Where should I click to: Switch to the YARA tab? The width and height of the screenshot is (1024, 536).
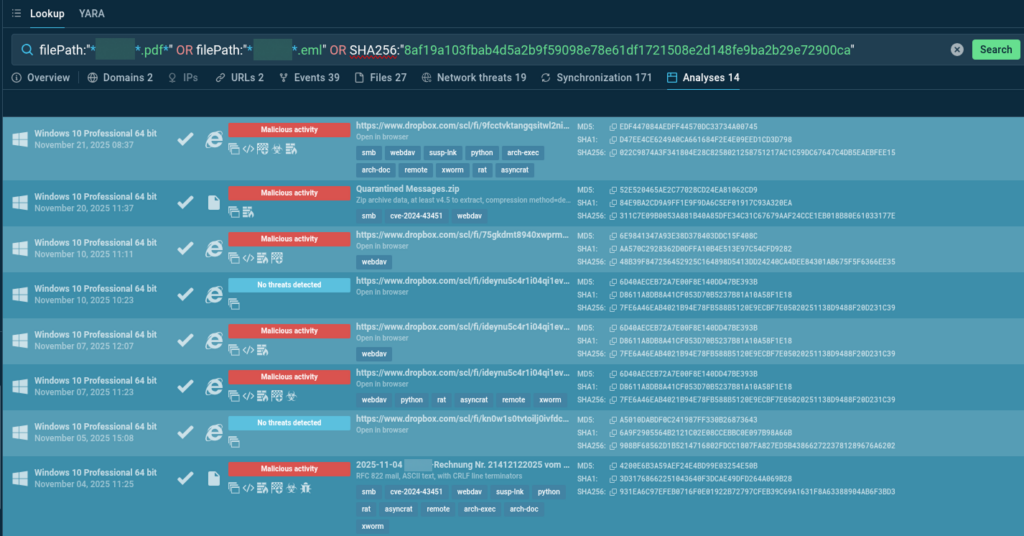(x=92, y=14)
